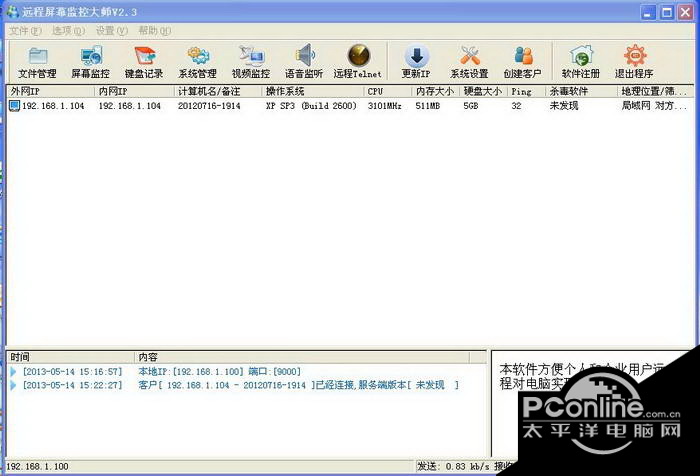Click the 局域网 location cell
Screen dimensions: 700x476
tap(654, 106)
